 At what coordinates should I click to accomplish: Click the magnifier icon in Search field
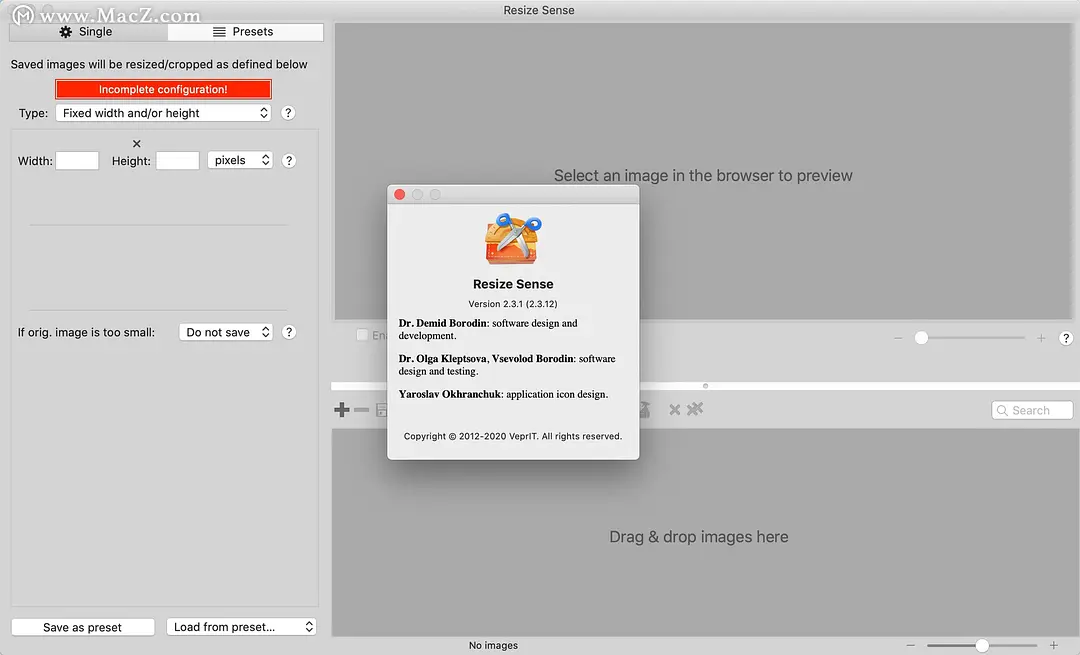coord(1002,410)
